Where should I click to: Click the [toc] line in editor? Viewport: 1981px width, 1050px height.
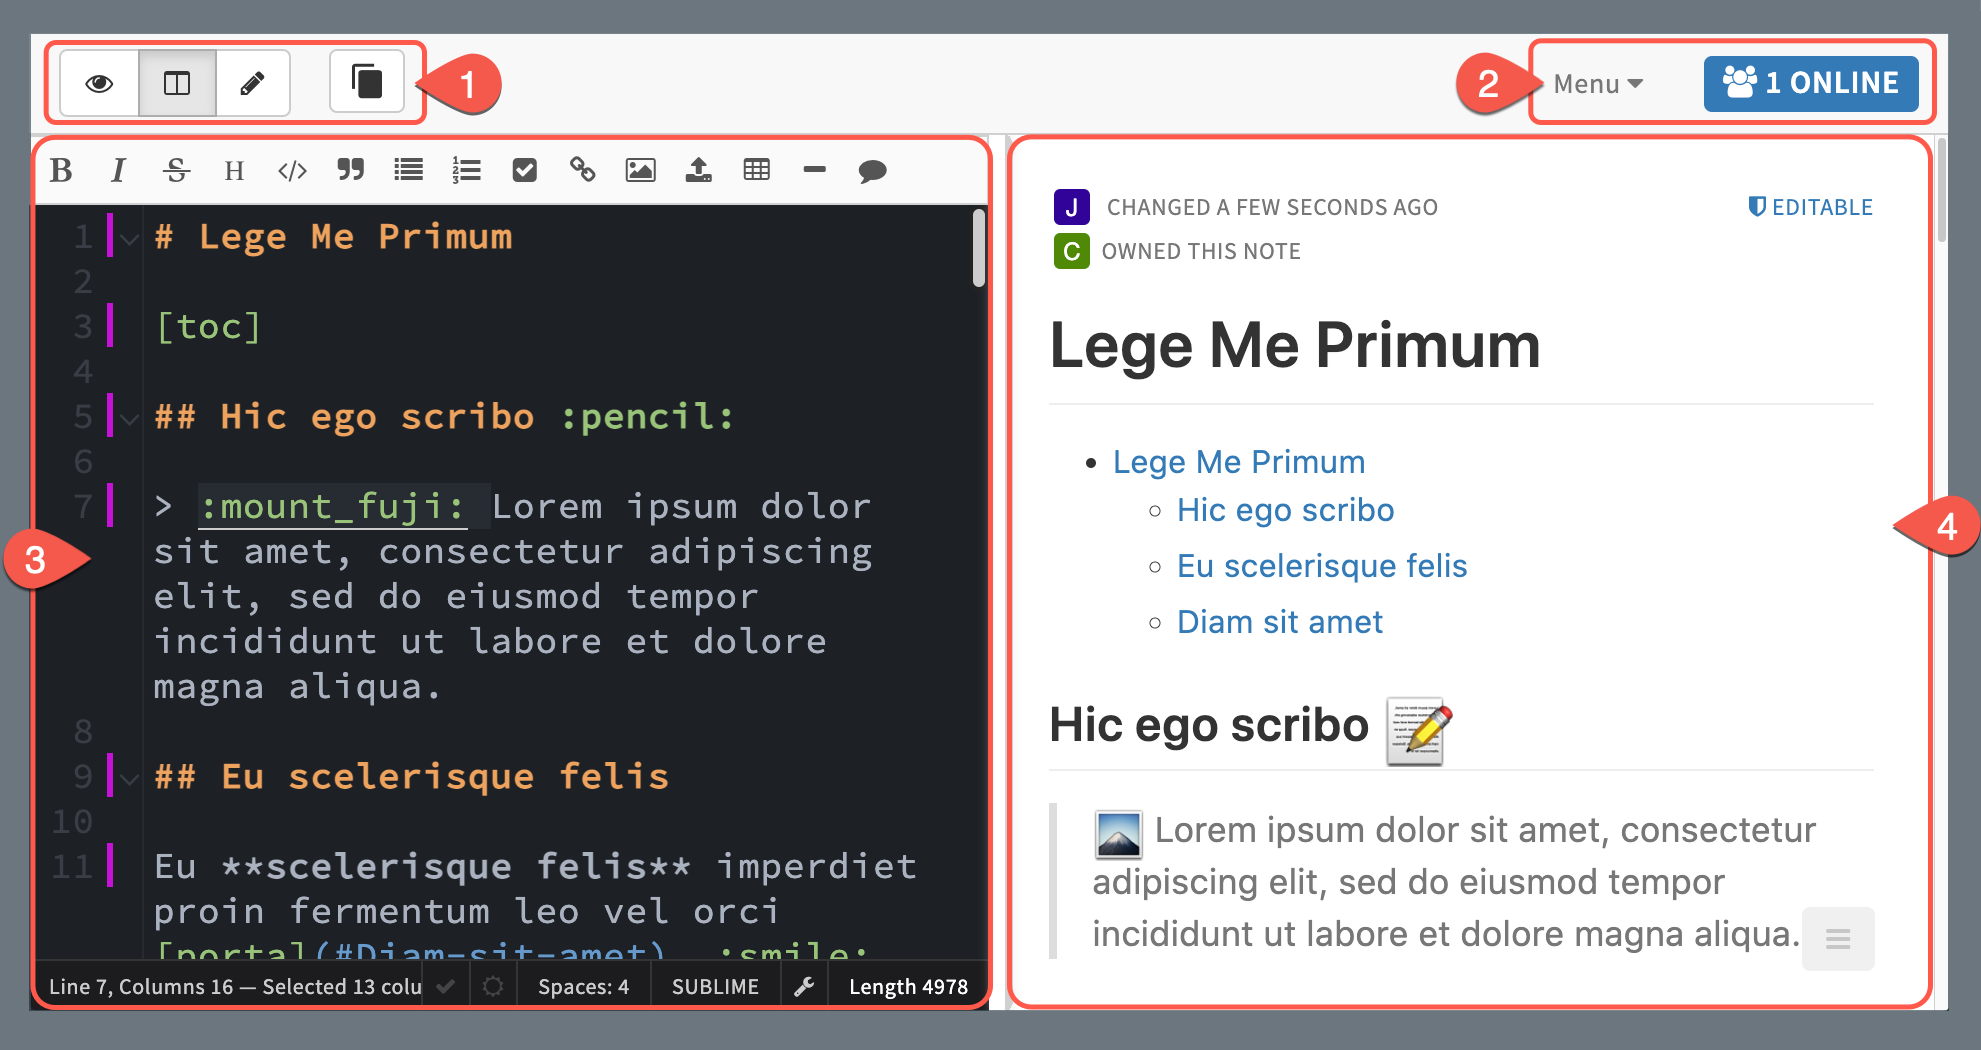point(209,327)
